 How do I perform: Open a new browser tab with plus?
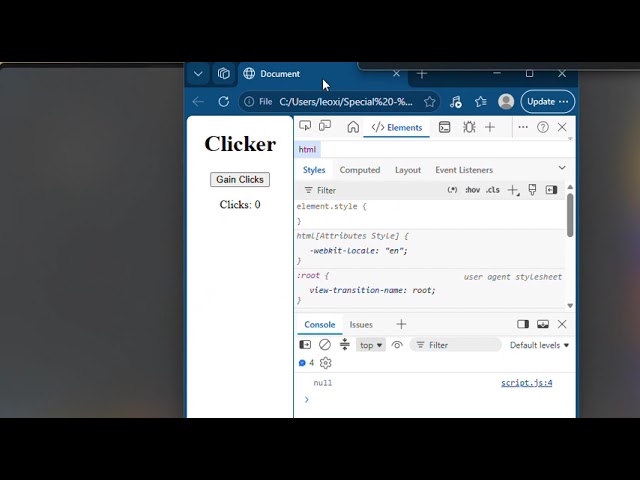coord(422,74)
